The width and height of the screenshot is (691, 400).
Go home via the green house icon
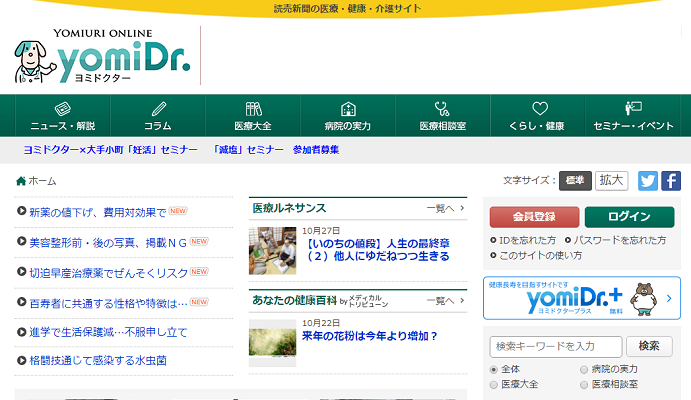pyautogui.click(x=21, y=181)
